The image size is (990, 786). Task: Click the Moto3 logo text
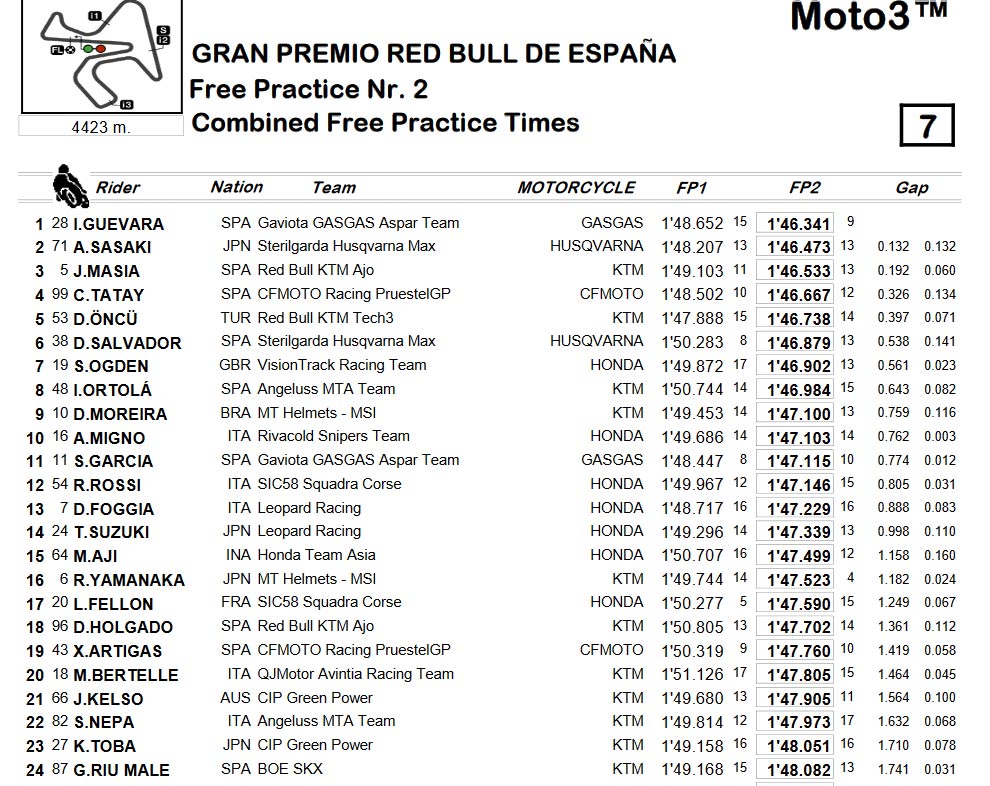(868, 16)
